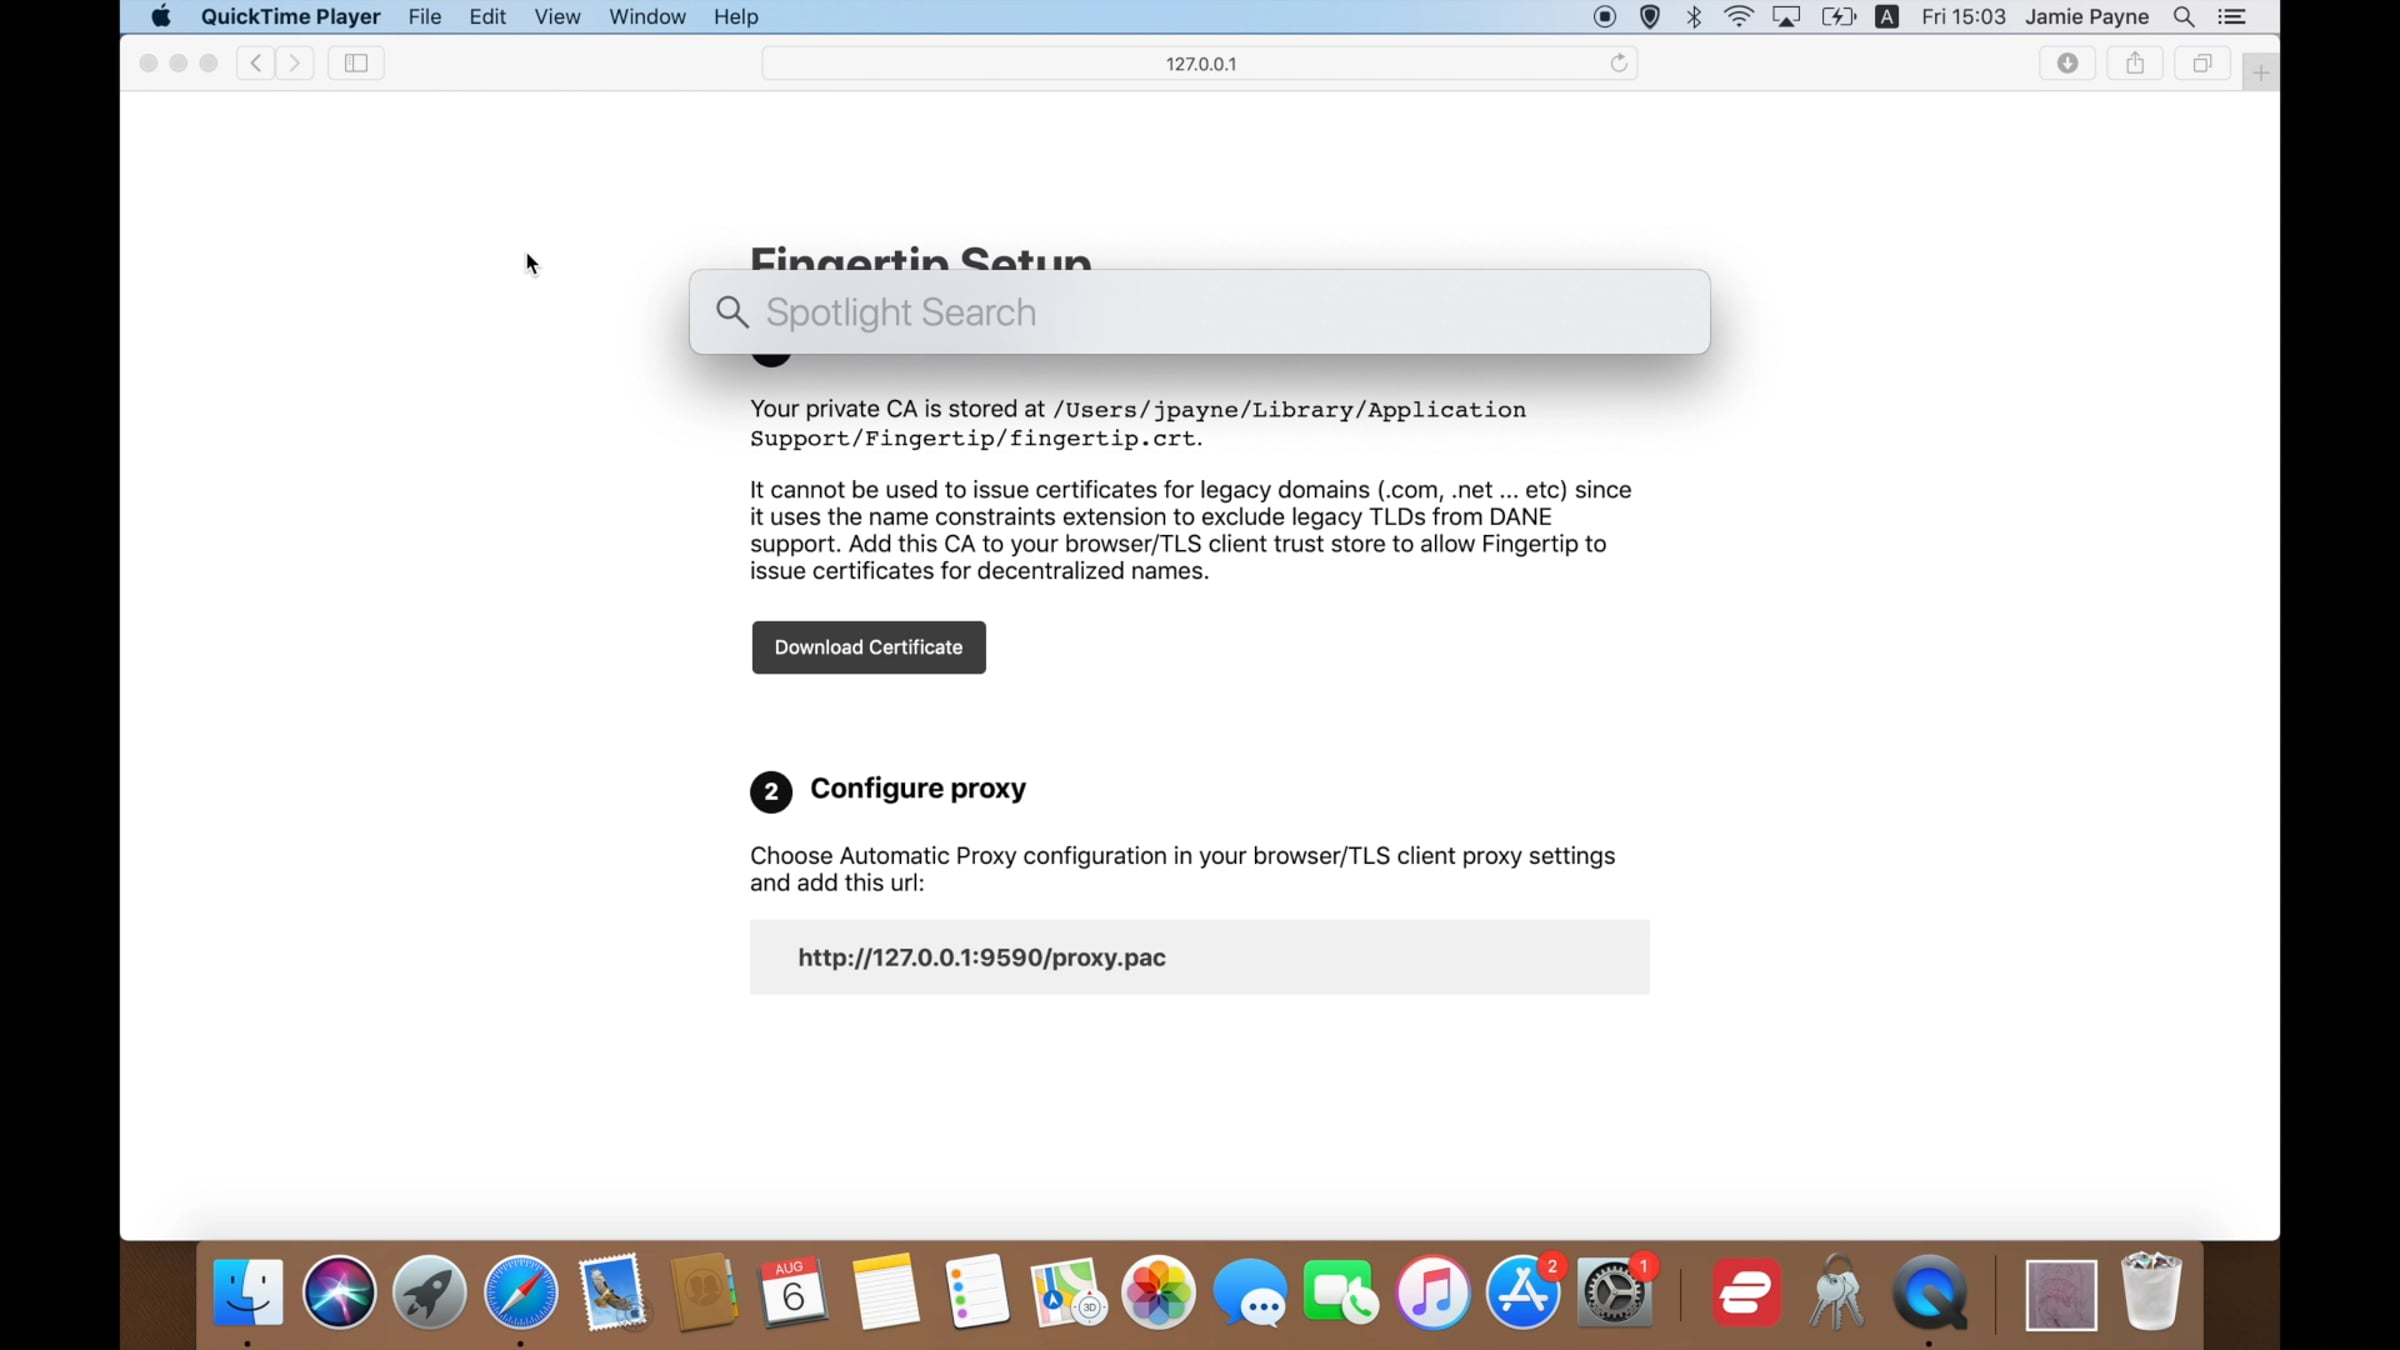2400x1350 pixels.
Task: Add a new Safari tab
Action: tap(2261, 72)
